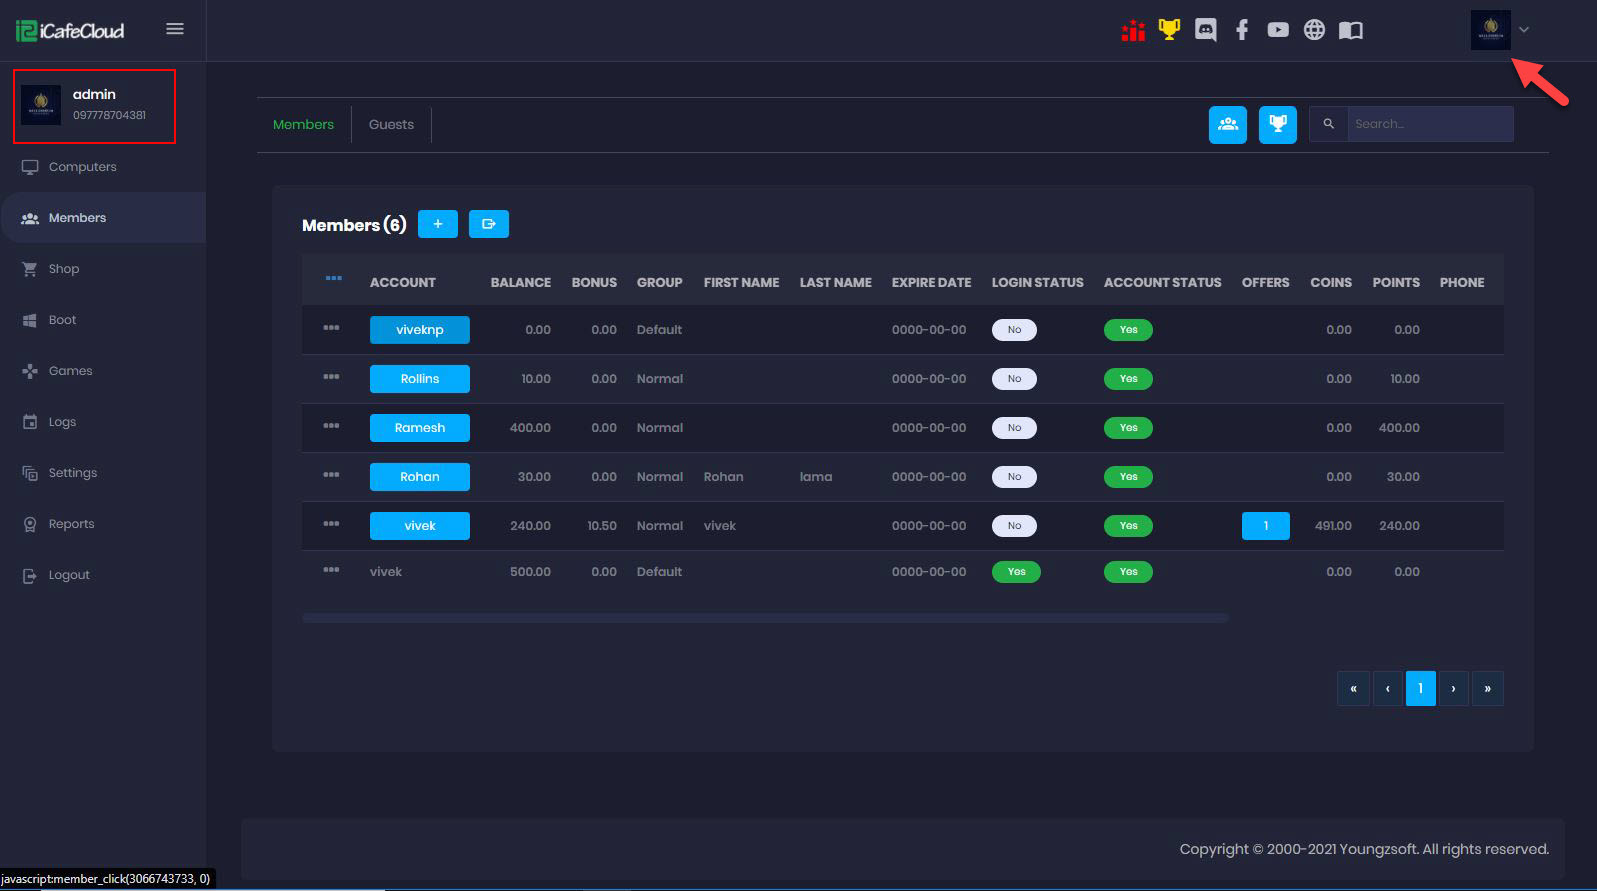Image resolution: width=1597 pixels, height=891 pixels.
Task: Click the add member plus button
Action: (437, 224)
